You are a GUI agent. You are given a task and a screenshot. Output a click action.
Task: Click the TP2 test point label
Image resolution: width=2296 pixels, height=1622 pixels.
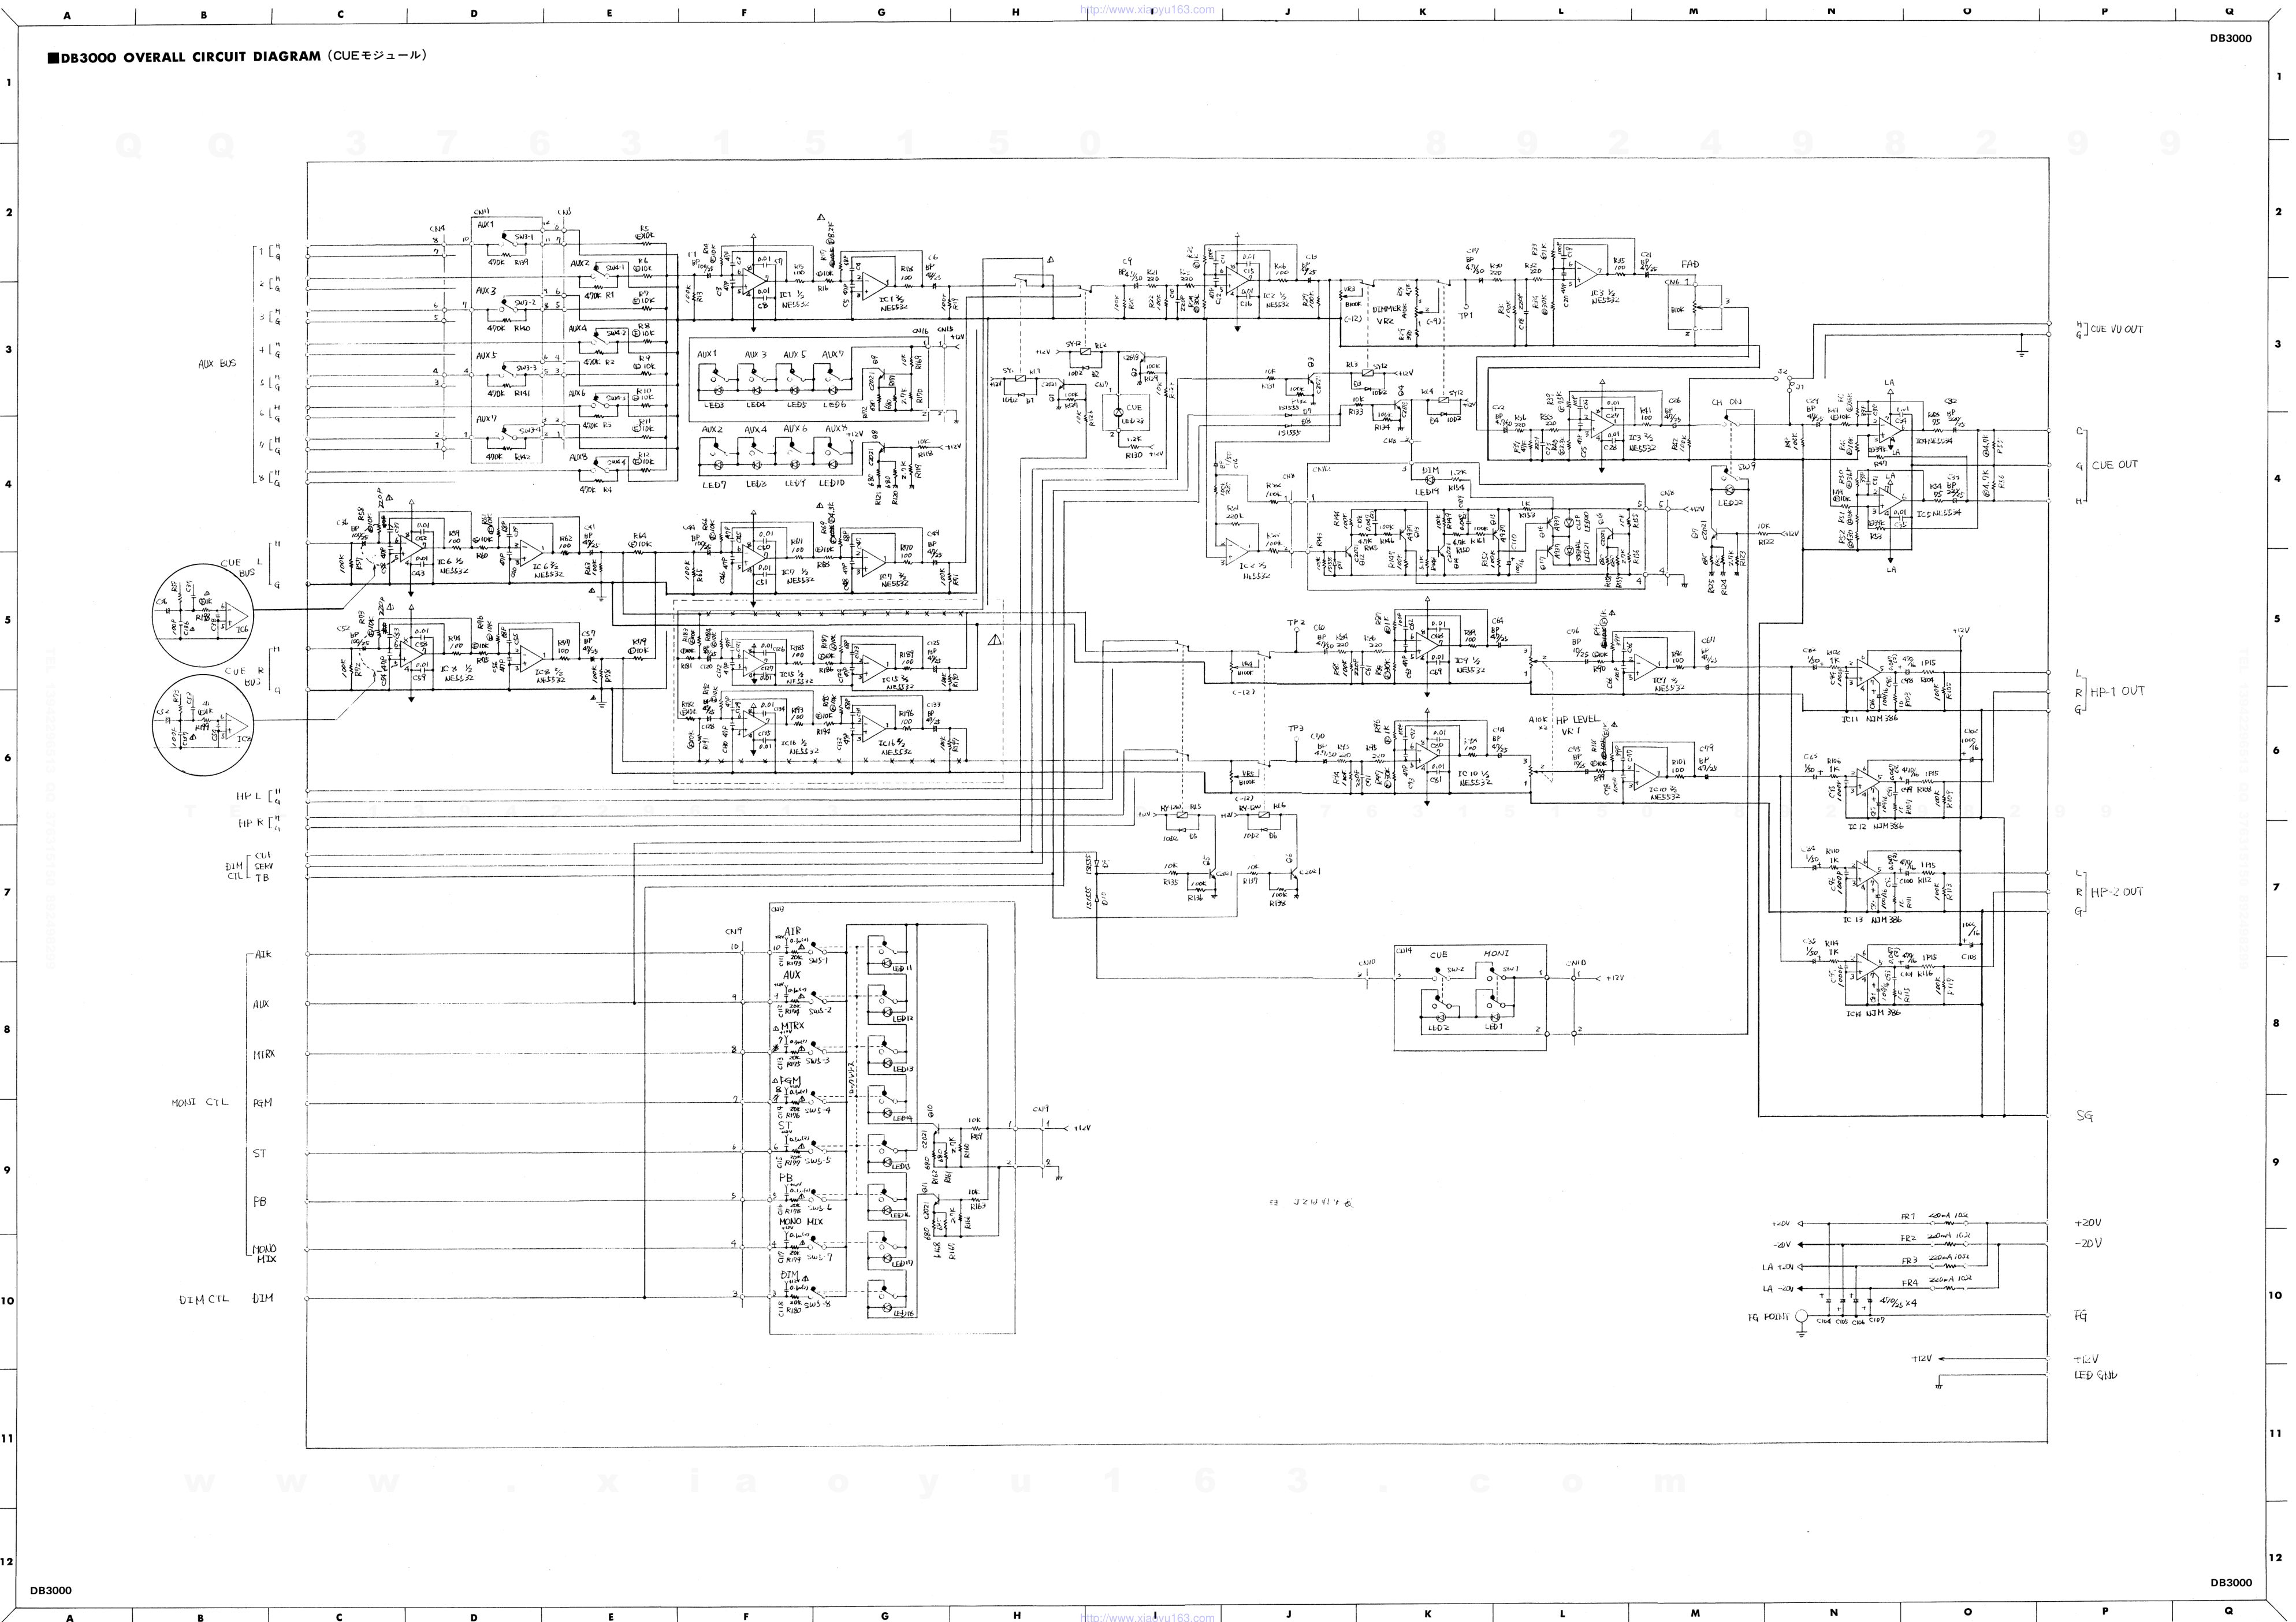click(x=1296, y=623)
